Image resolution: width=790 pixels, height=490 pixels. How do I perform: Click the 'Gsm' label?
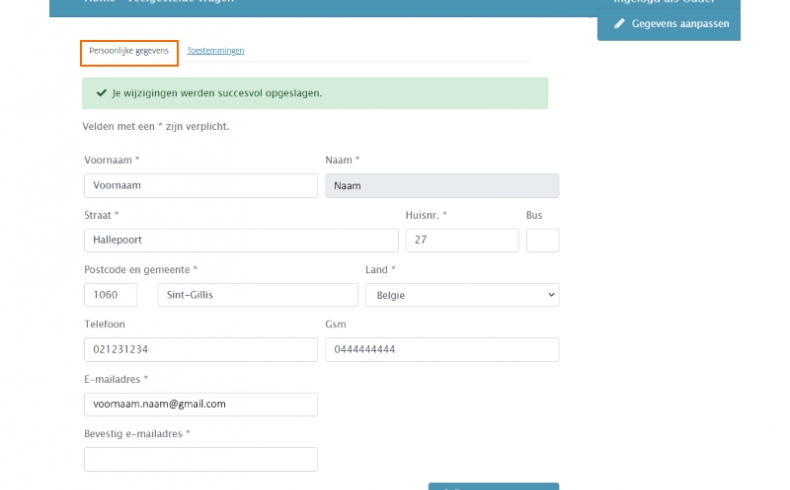click(x=336, y=324)
